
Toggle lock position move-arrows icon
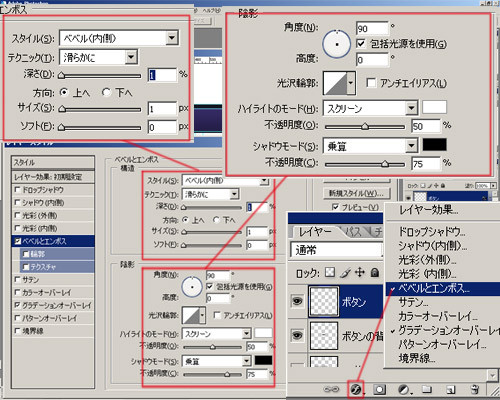click(360, 273)
